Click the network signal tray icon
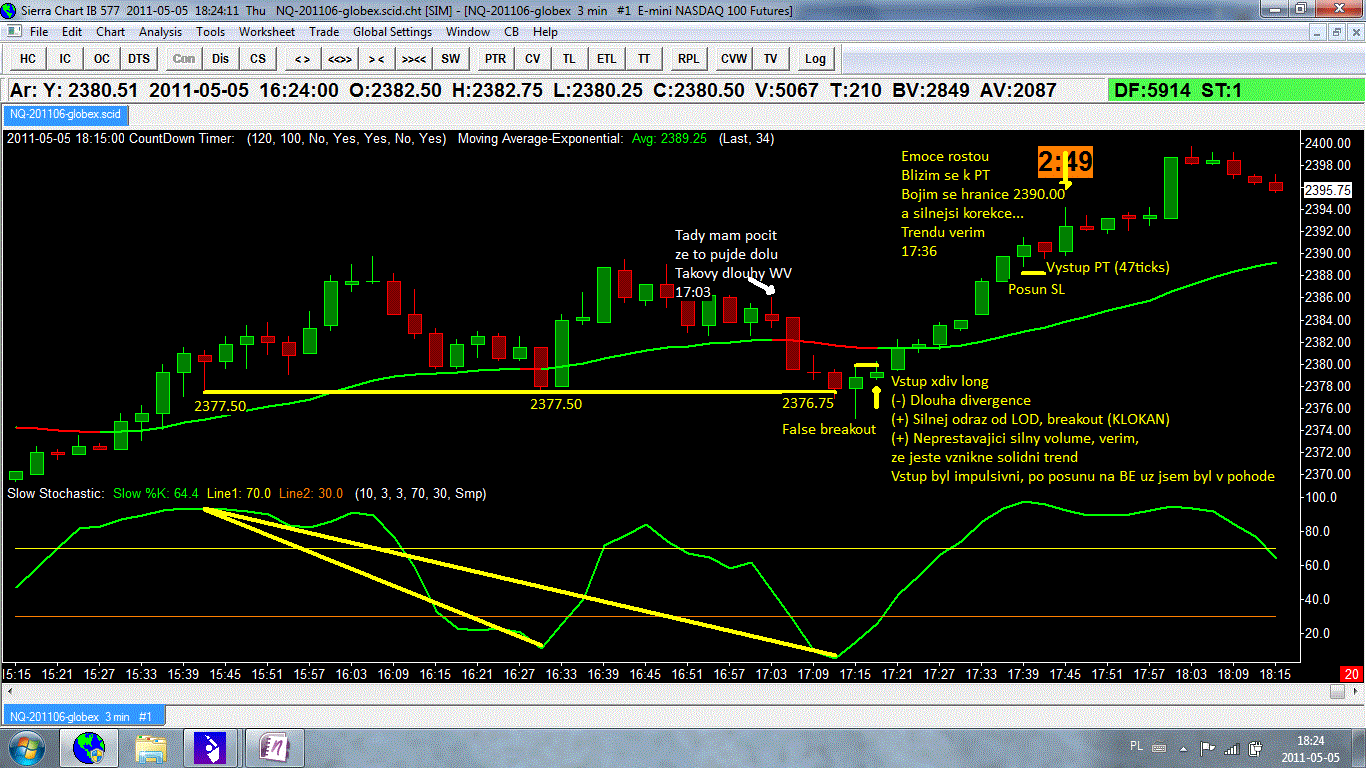The height and width of the screenshot is (768, 1366). pos(1230,748)
